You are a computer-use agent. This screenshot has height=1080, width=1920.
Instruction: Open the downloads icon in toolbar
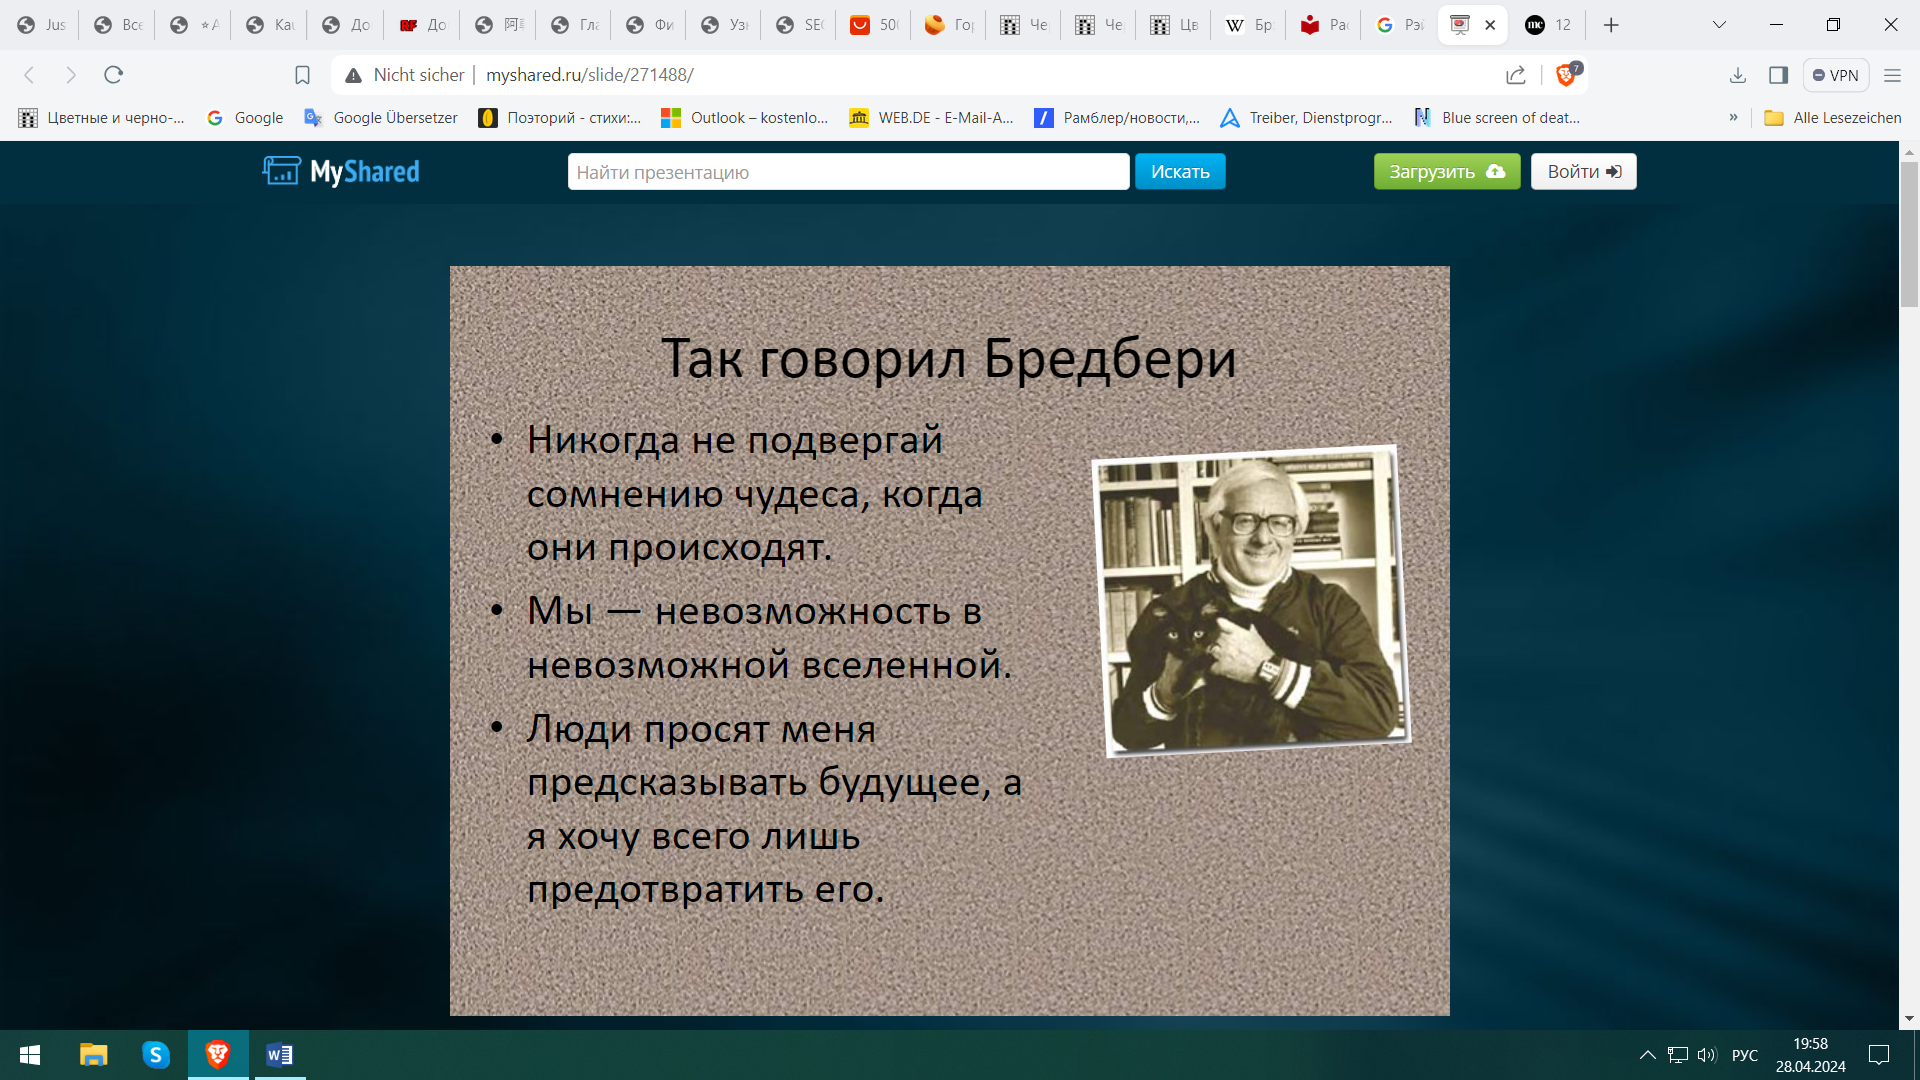(1738, 75)
